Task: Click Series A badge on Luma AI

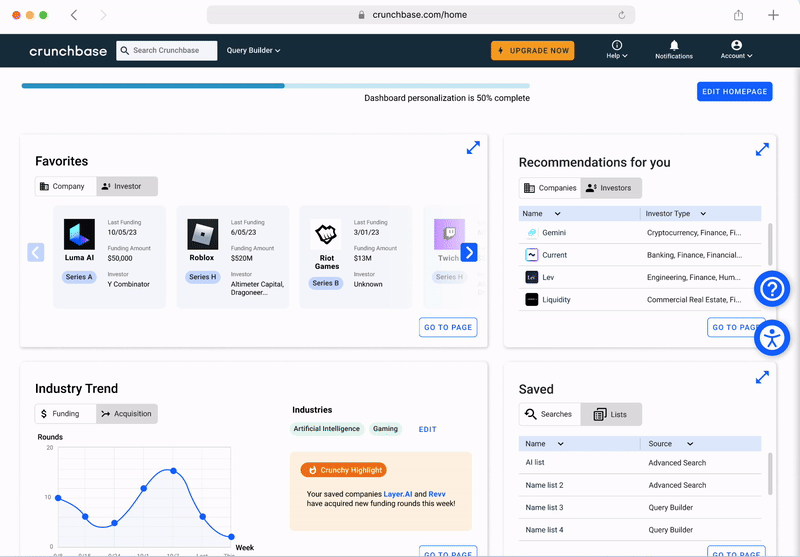Action: [x=79, y=277]
